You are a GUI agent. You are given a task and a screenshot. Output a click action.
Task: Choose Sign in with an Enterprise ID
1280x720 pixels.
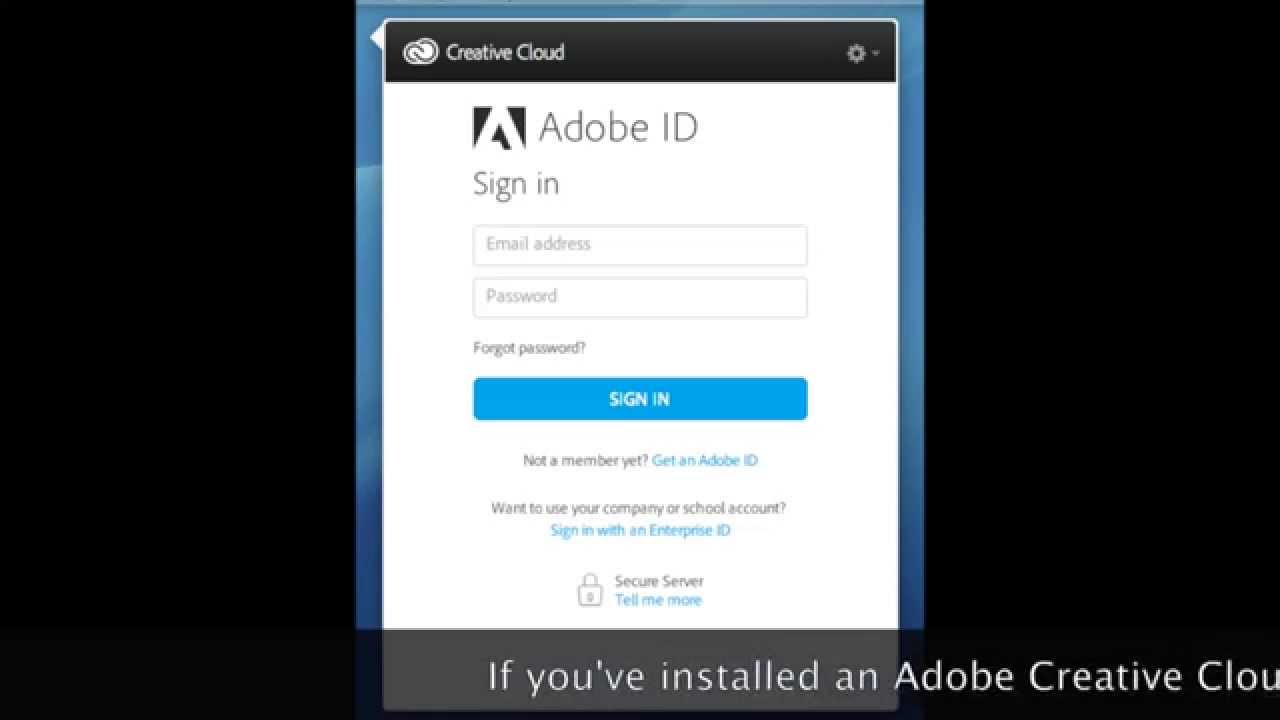tap(640, 531)
